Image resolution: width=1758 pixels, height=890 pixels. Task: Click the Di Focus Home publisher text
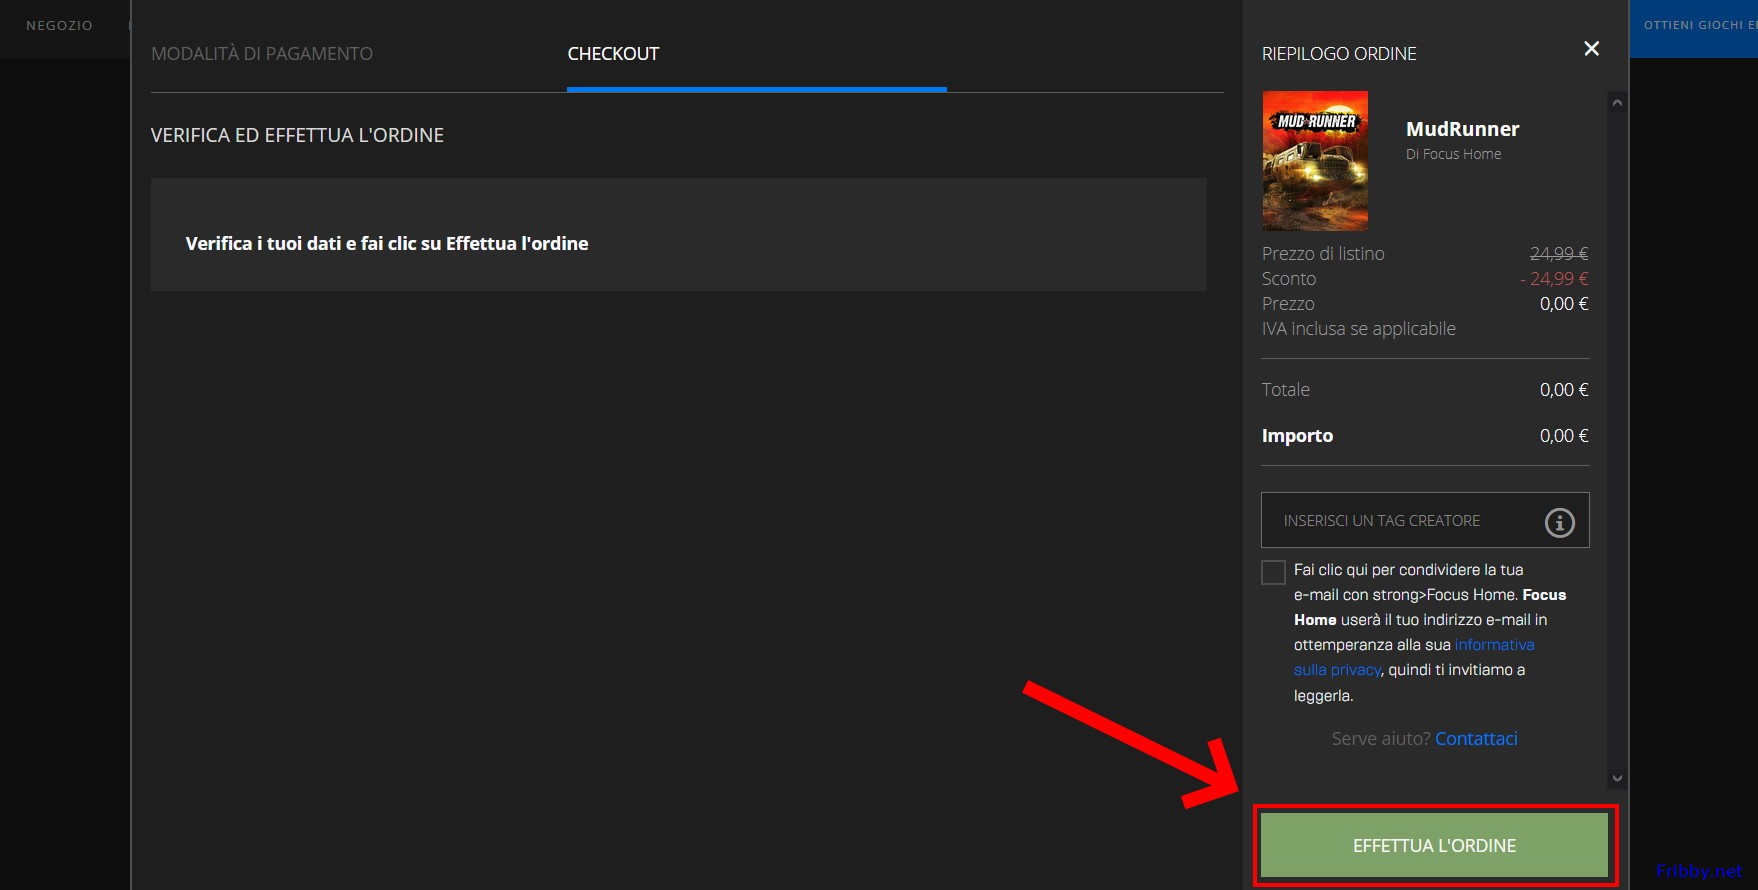[x=1453, y=154]
